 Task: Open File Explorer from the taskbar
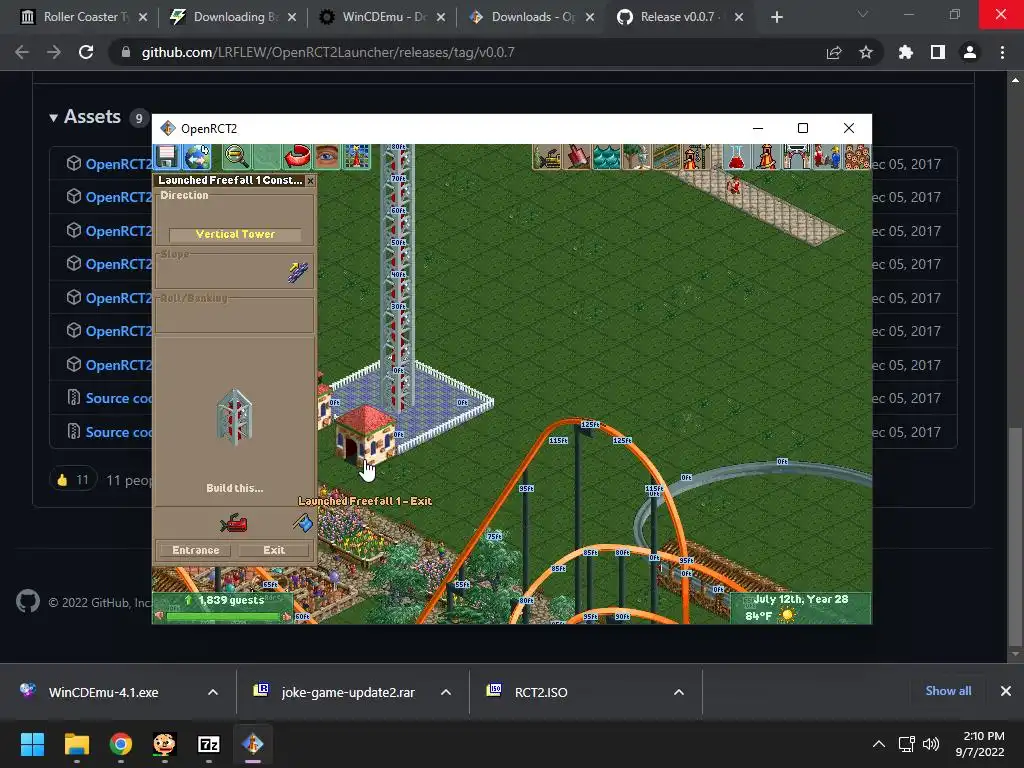coord(76,744)
